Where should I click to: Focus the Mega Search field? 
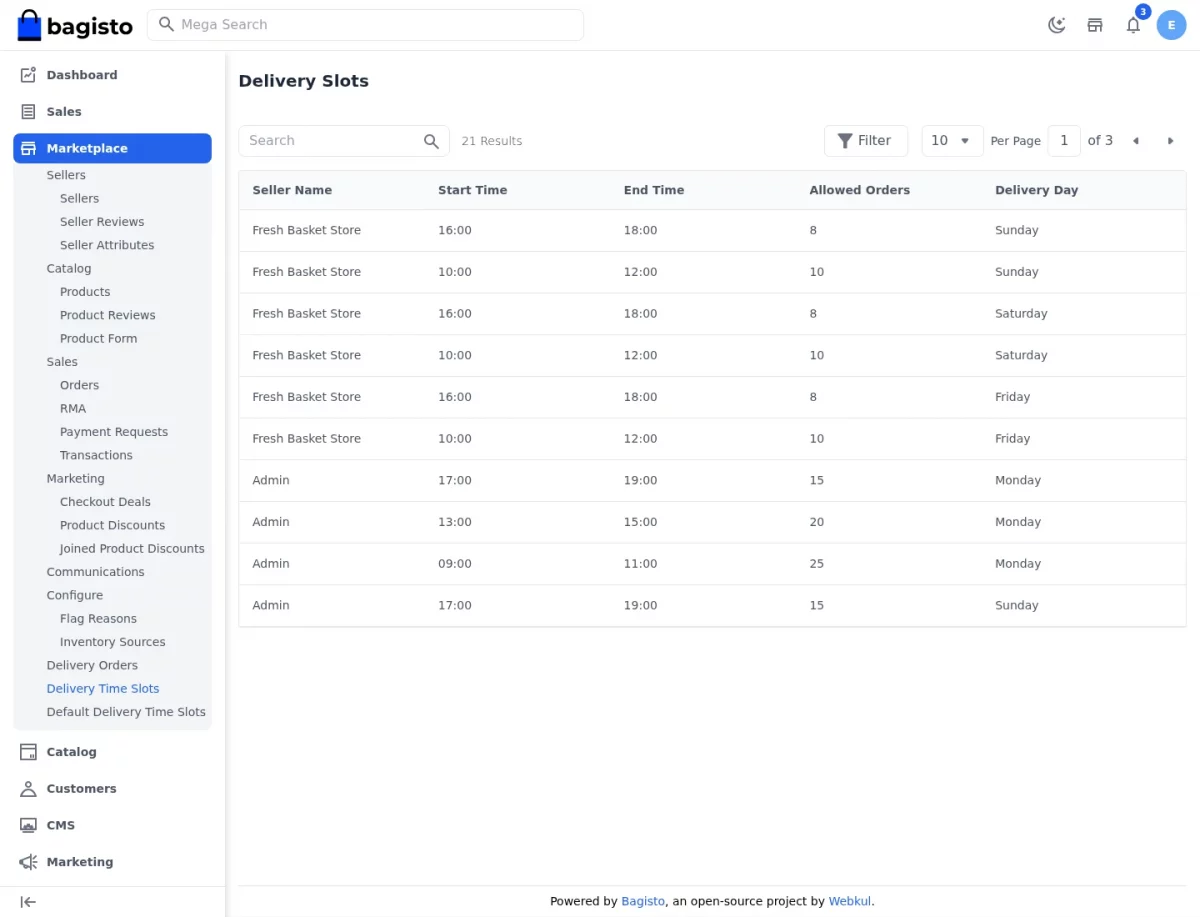coord(365,25)
